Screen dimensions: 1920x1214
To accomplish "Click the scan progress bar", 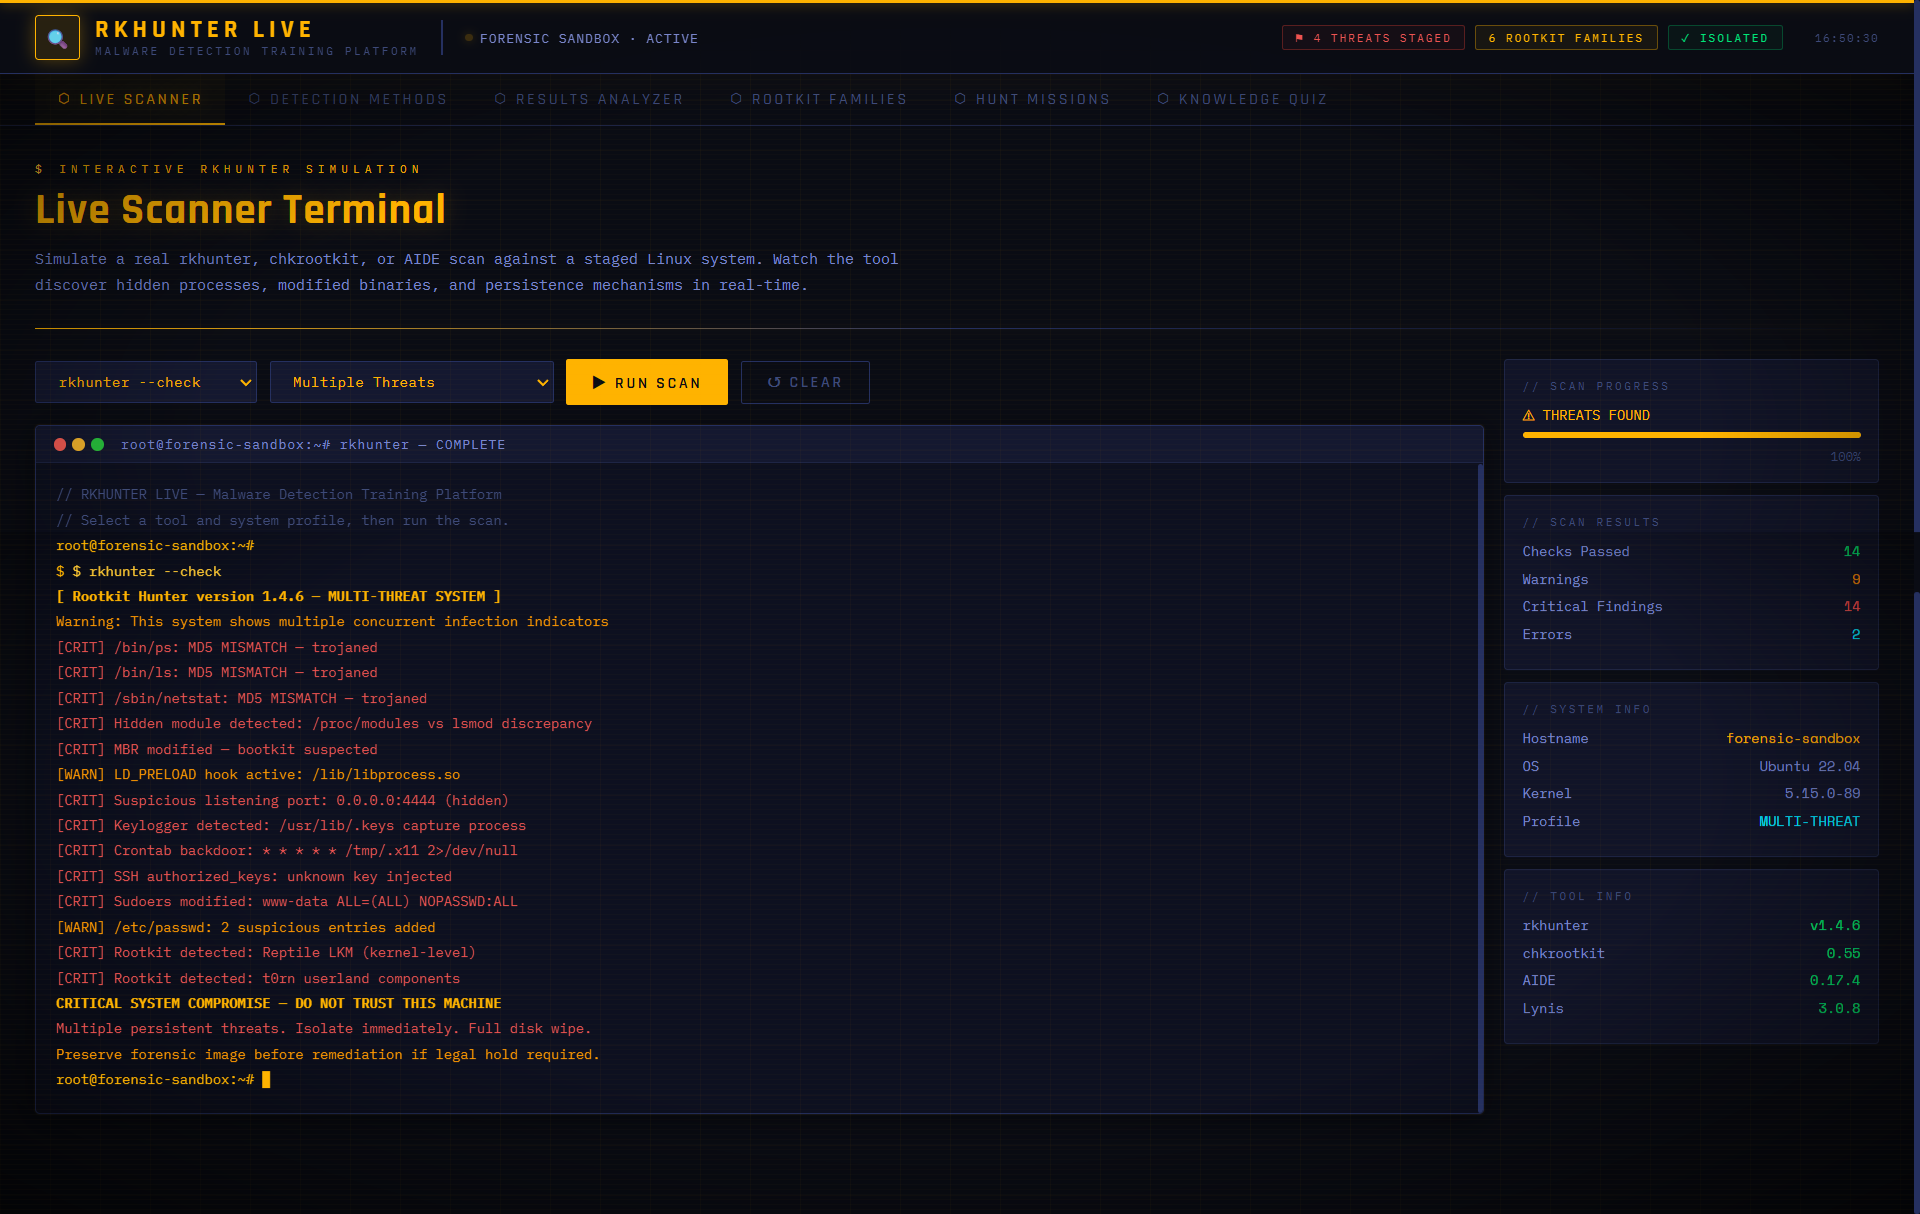I will click(x=1690, y=435).
